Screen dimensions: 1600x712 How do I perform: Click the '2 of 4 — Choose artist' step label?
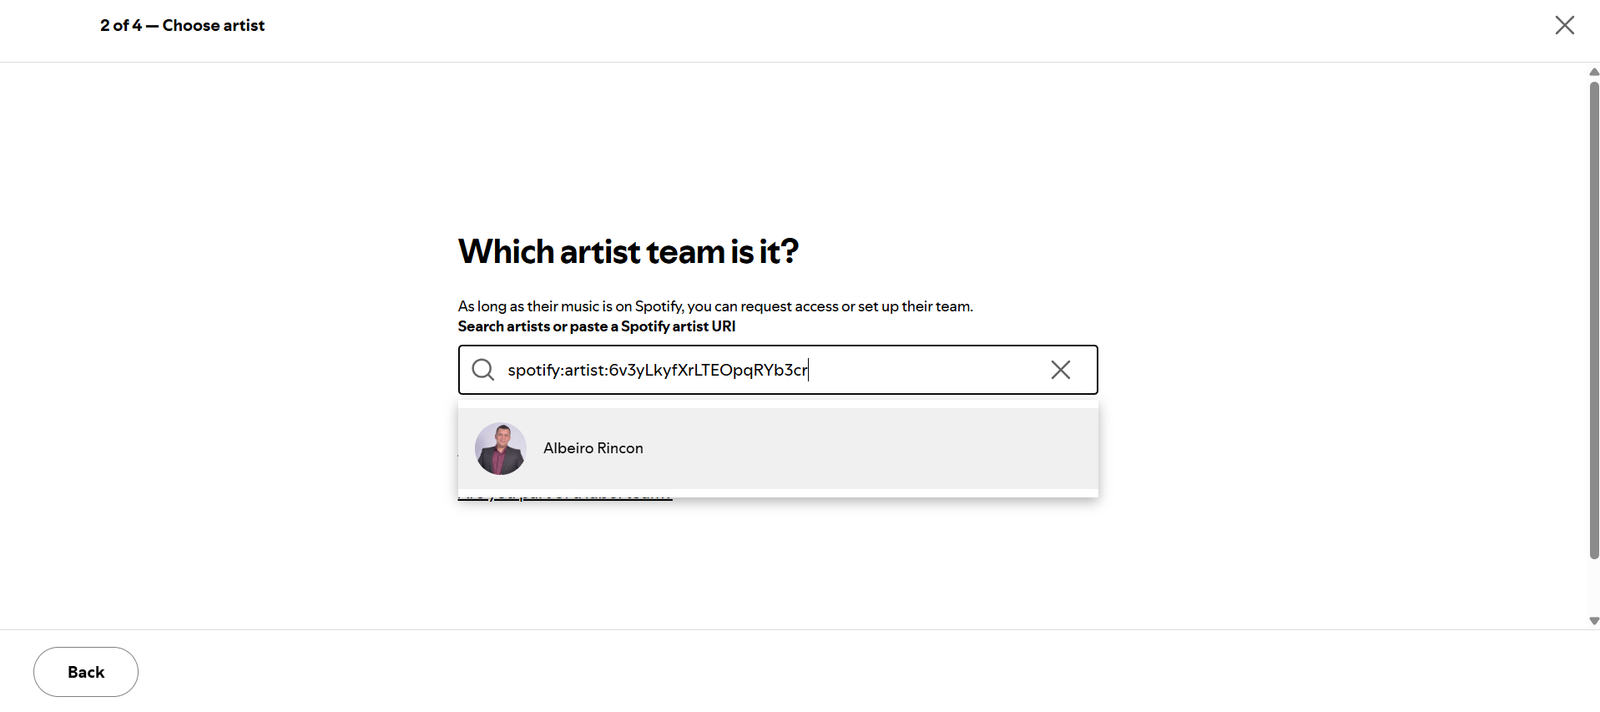pos(182,25)
